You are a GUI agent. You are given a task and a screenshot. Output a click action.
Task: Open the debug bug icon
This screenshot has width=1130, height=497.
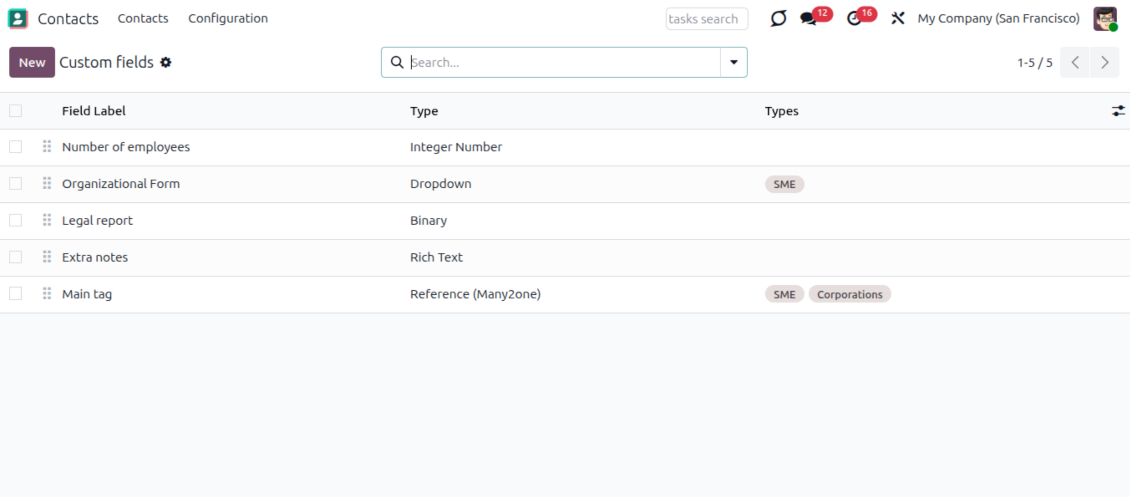coord(778,18)
